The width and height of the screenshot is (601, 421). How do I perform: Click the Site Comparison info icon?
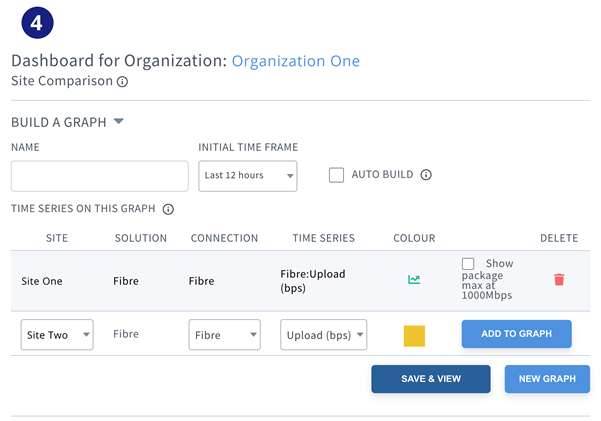pyautogui.click(x=122, y=82)
